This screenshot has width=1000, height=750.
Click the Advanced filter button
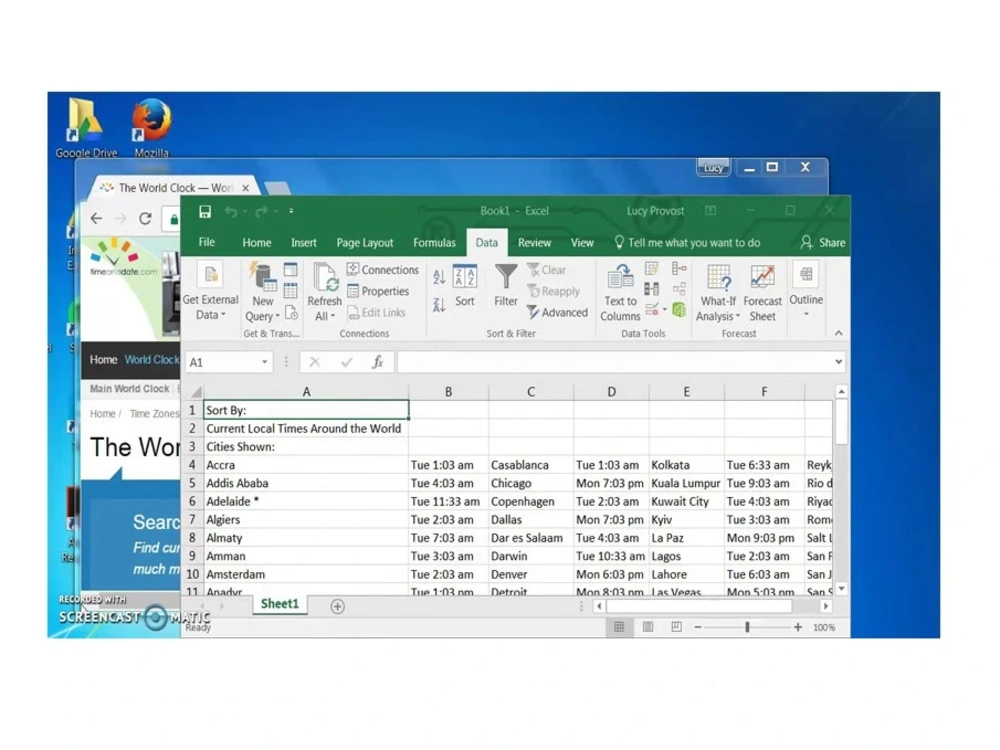(x=557, y=312)
